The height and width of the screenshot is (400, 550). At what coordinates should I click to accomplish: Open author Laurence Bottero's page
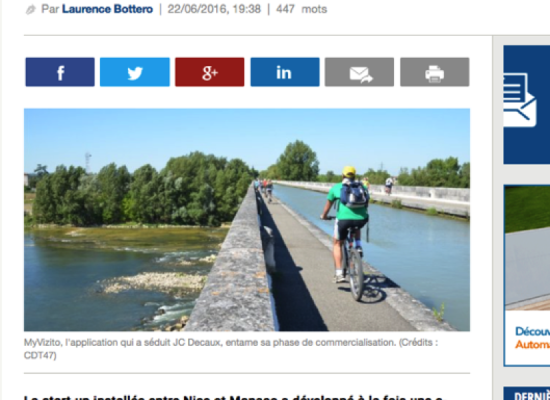point(107,9)
